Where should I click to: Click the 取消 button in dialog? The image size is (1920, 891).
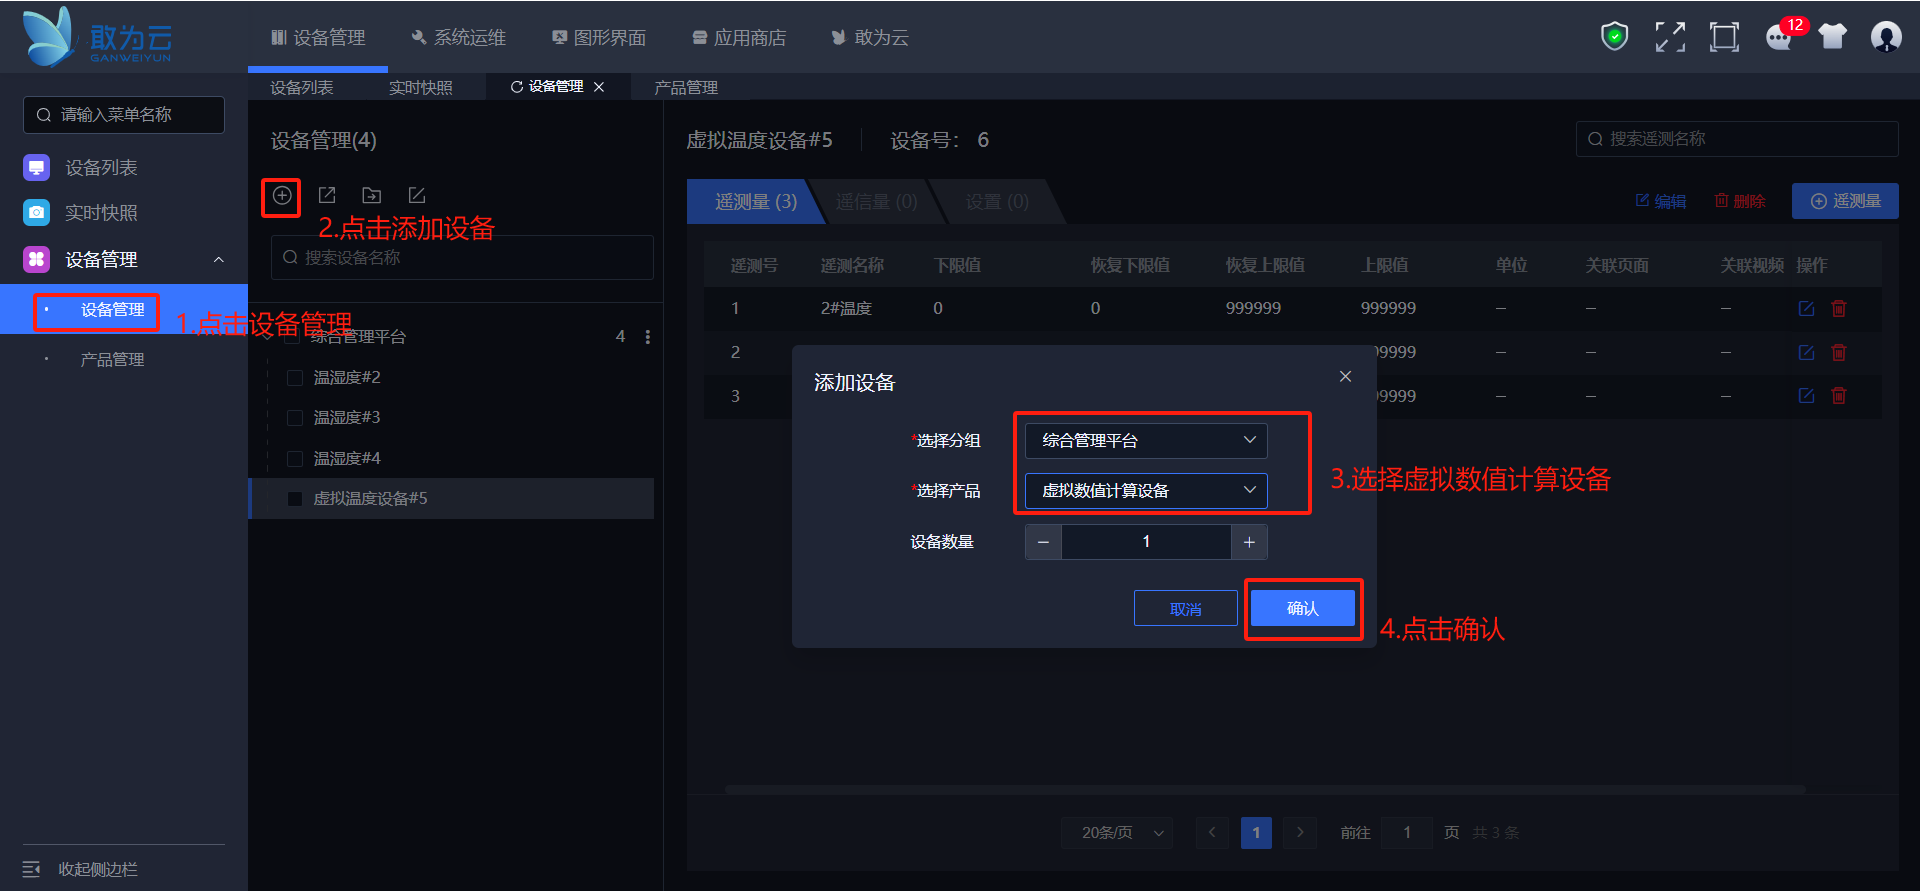pos(1186,608)
